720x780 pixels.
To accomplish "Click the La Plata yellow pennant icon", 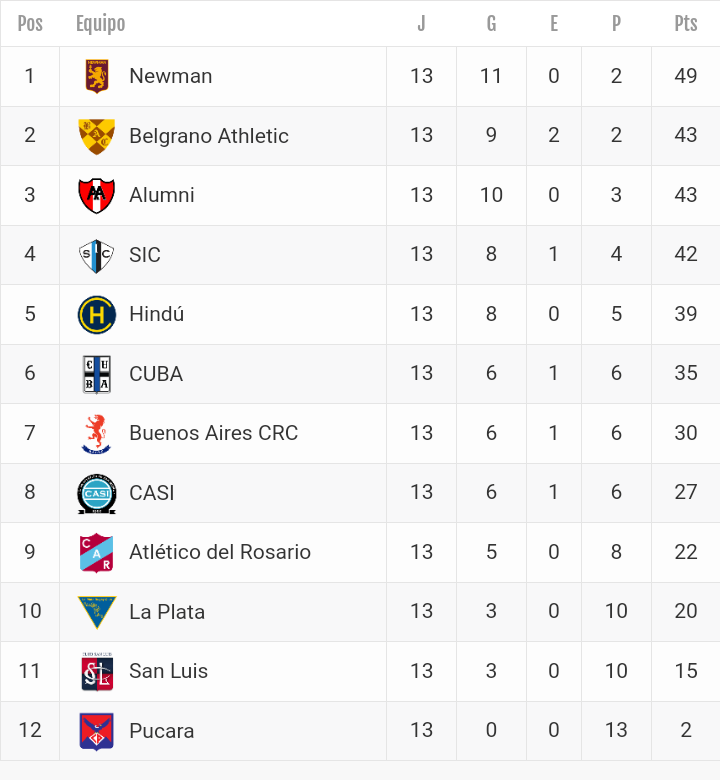I will 97,612.
